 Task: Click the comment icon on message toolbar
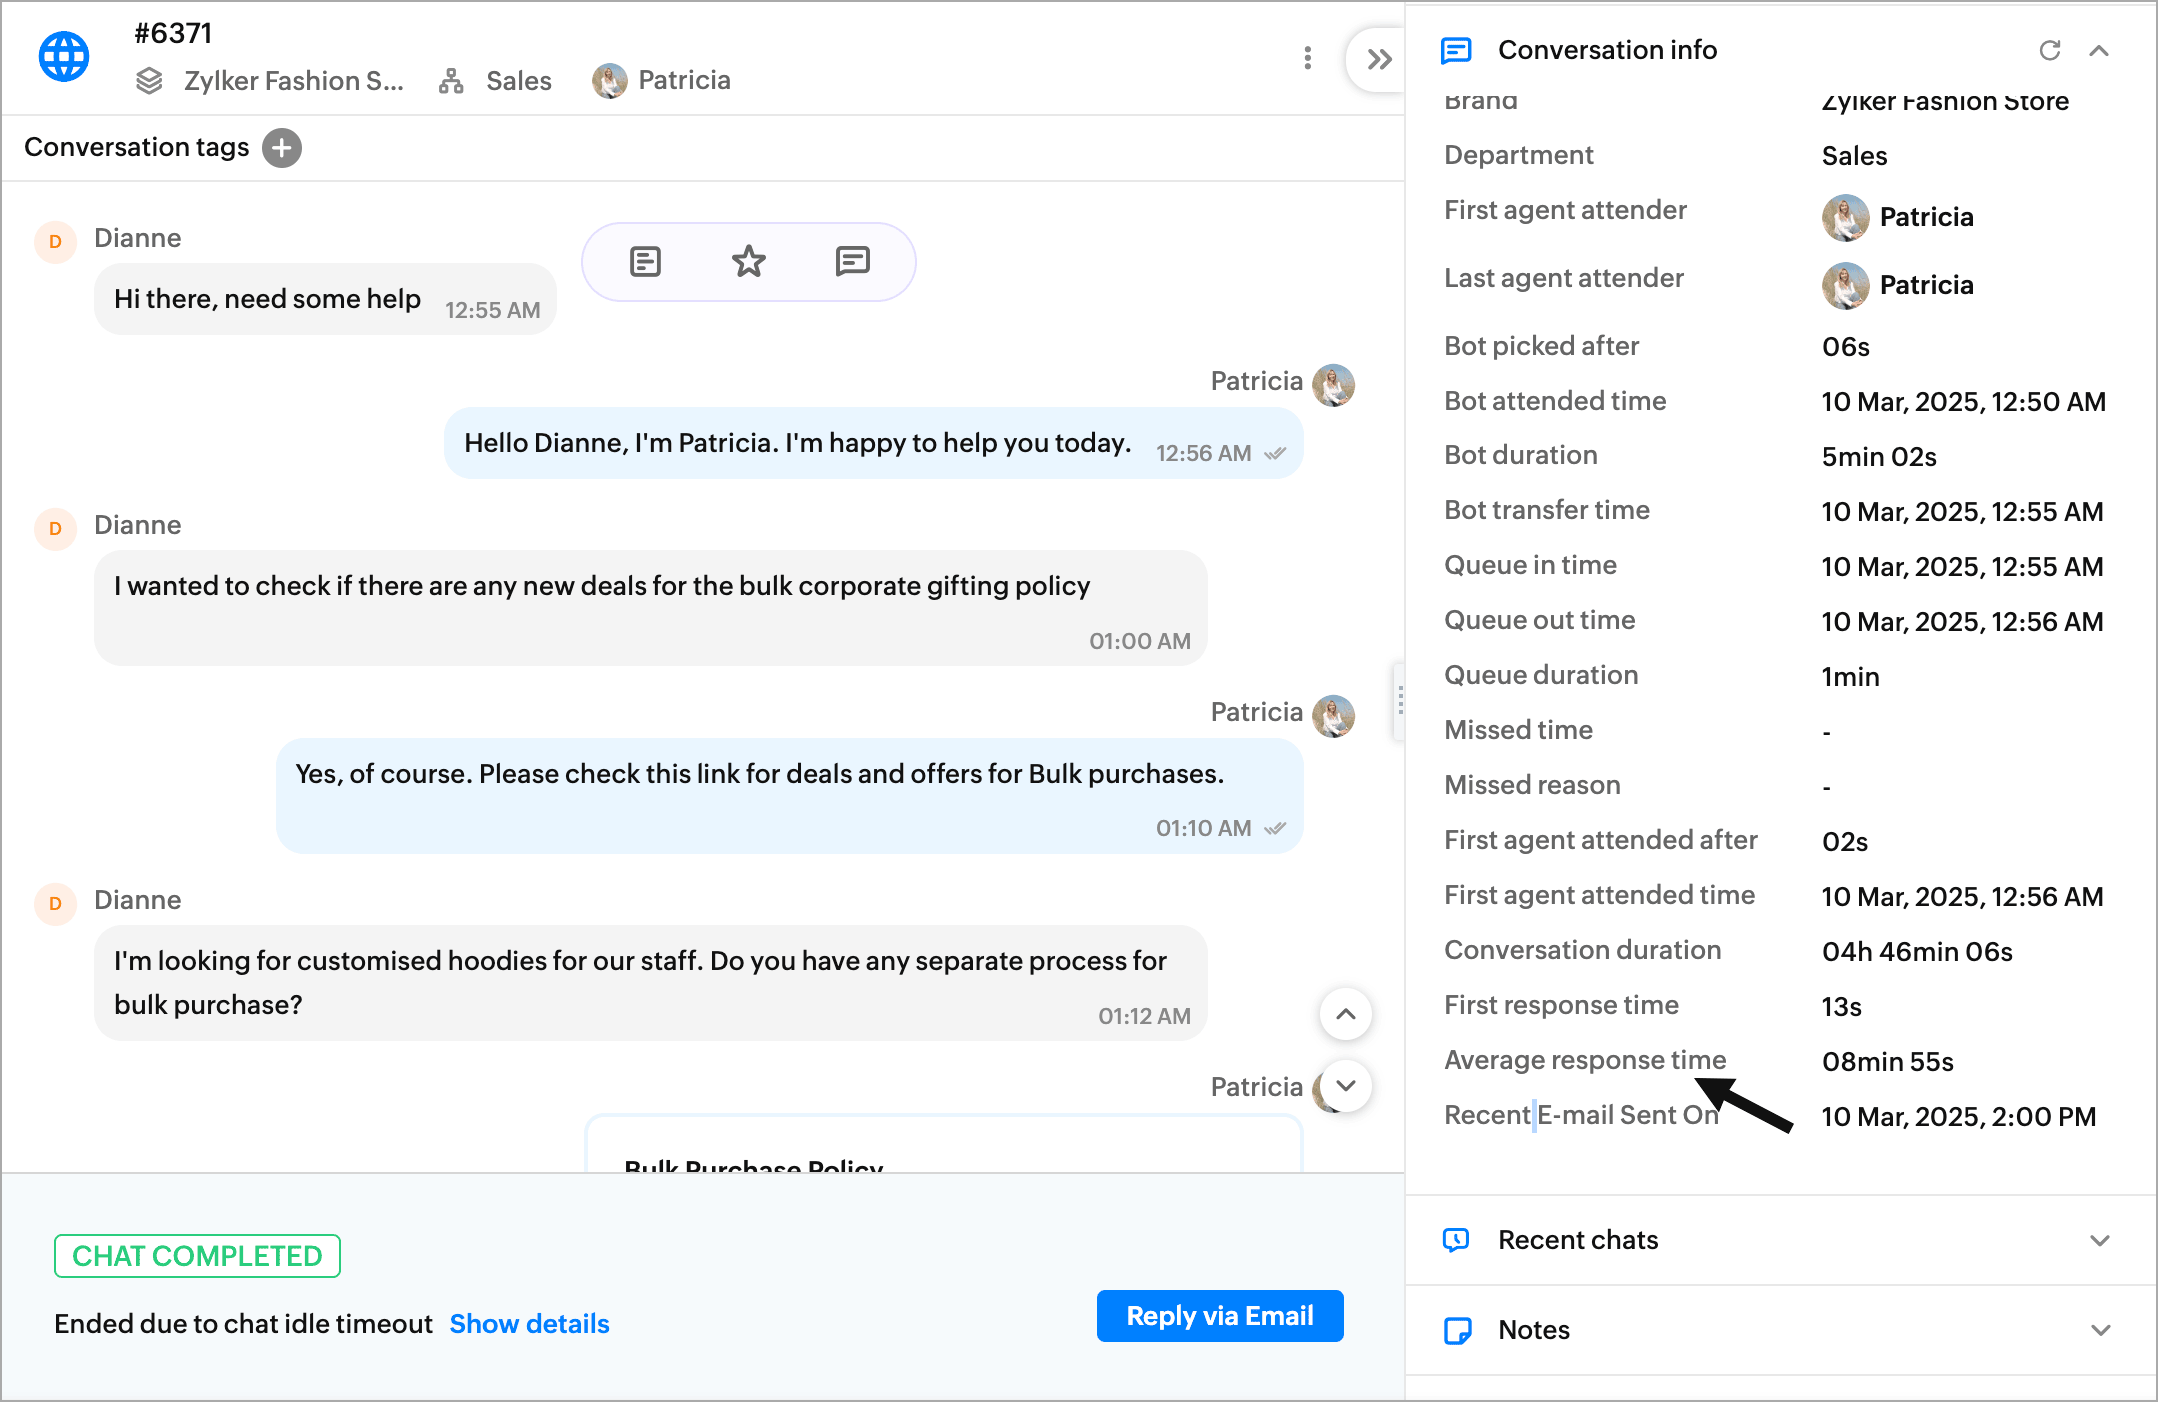[x=852, y=262]
